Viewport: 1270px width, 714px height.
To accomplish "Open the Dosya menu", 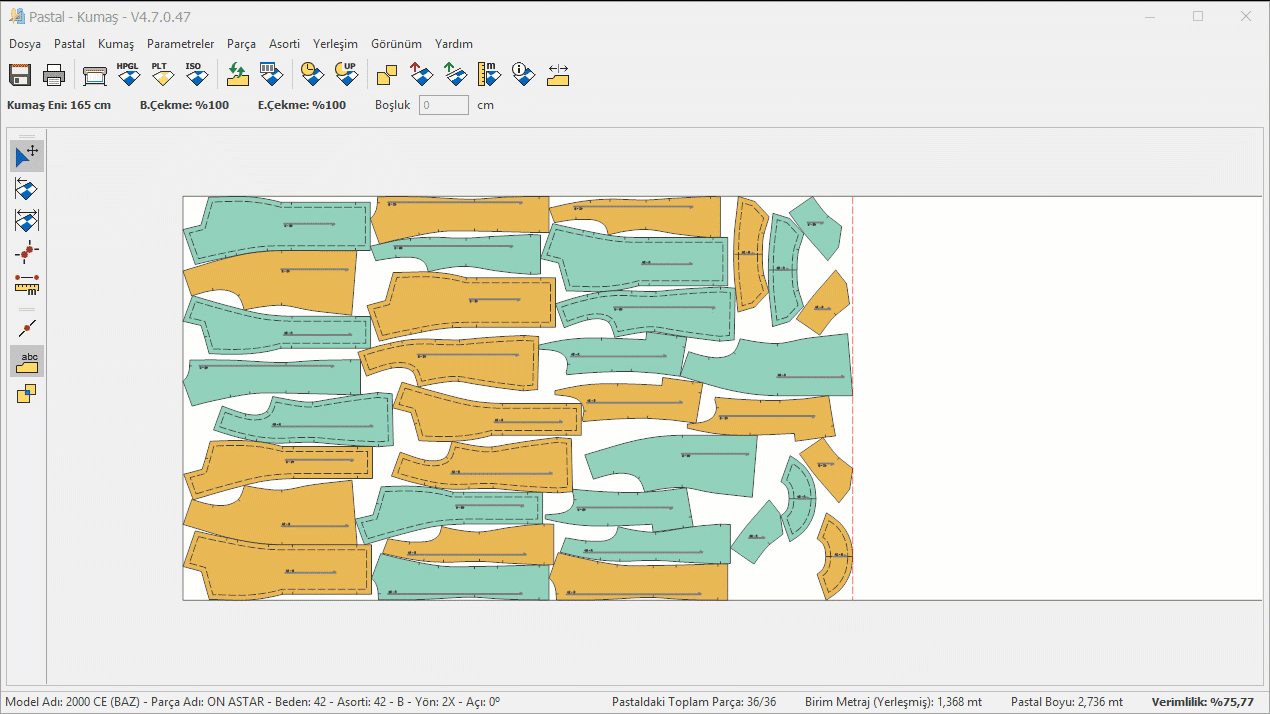I will [x=25, y=44].
